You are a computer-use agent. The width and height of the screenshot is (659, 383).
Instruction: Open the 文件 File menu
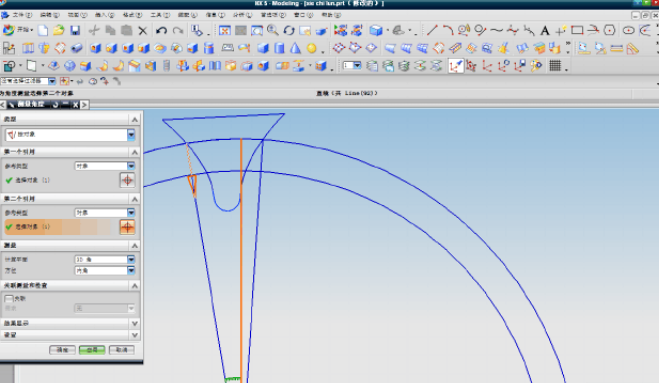pos(22,15)
